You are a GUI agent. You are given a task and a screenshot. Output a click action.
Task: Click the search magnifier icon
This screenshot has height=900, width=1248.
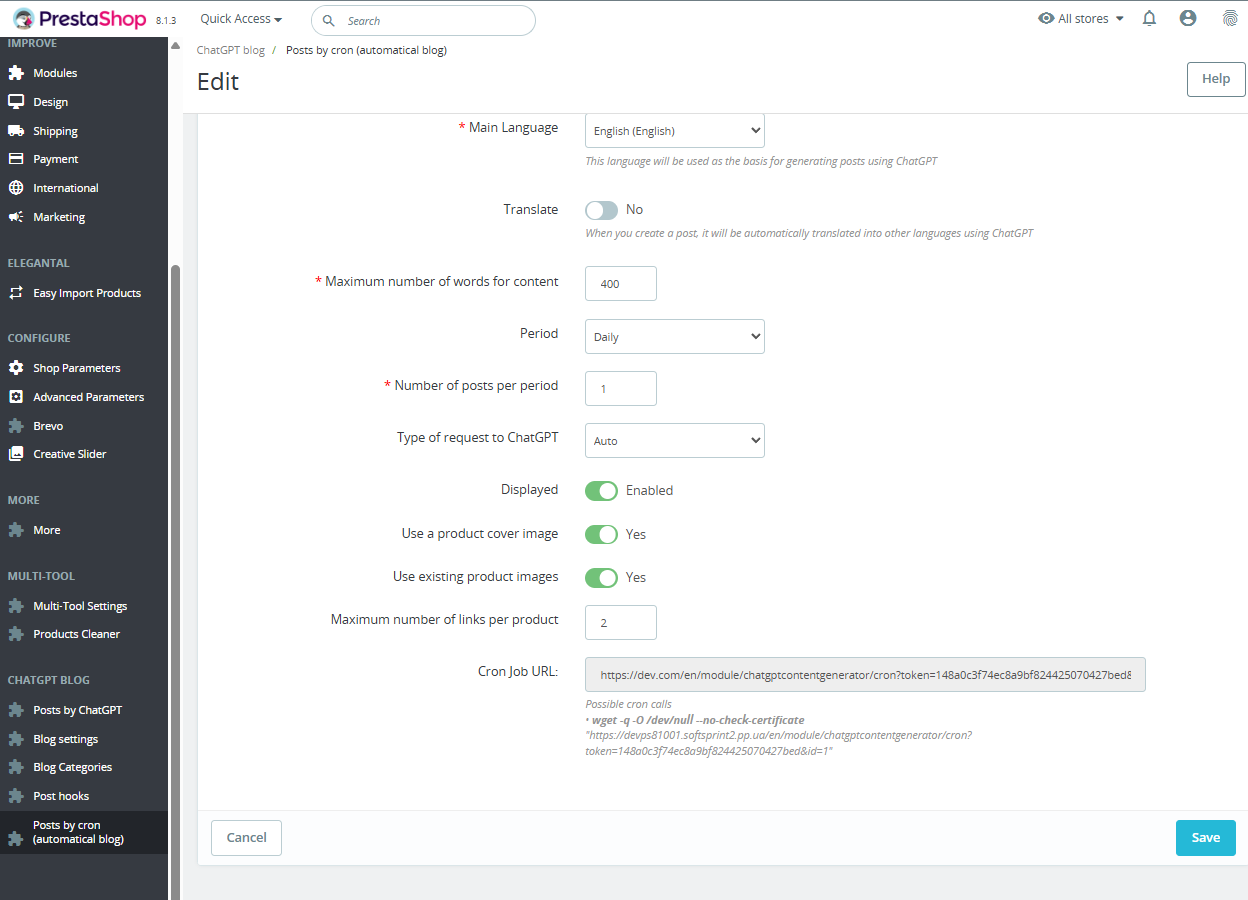click(x=329, y=21)
